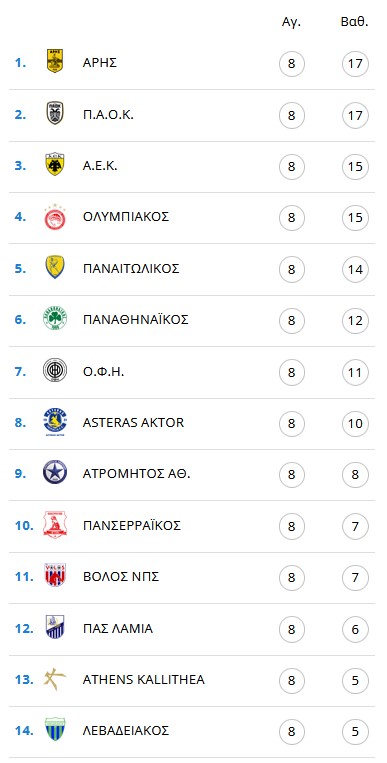387x763 pixels.
Task: Open the Π.Α.Ο.Κ. club logo
Action: point(55,113)
